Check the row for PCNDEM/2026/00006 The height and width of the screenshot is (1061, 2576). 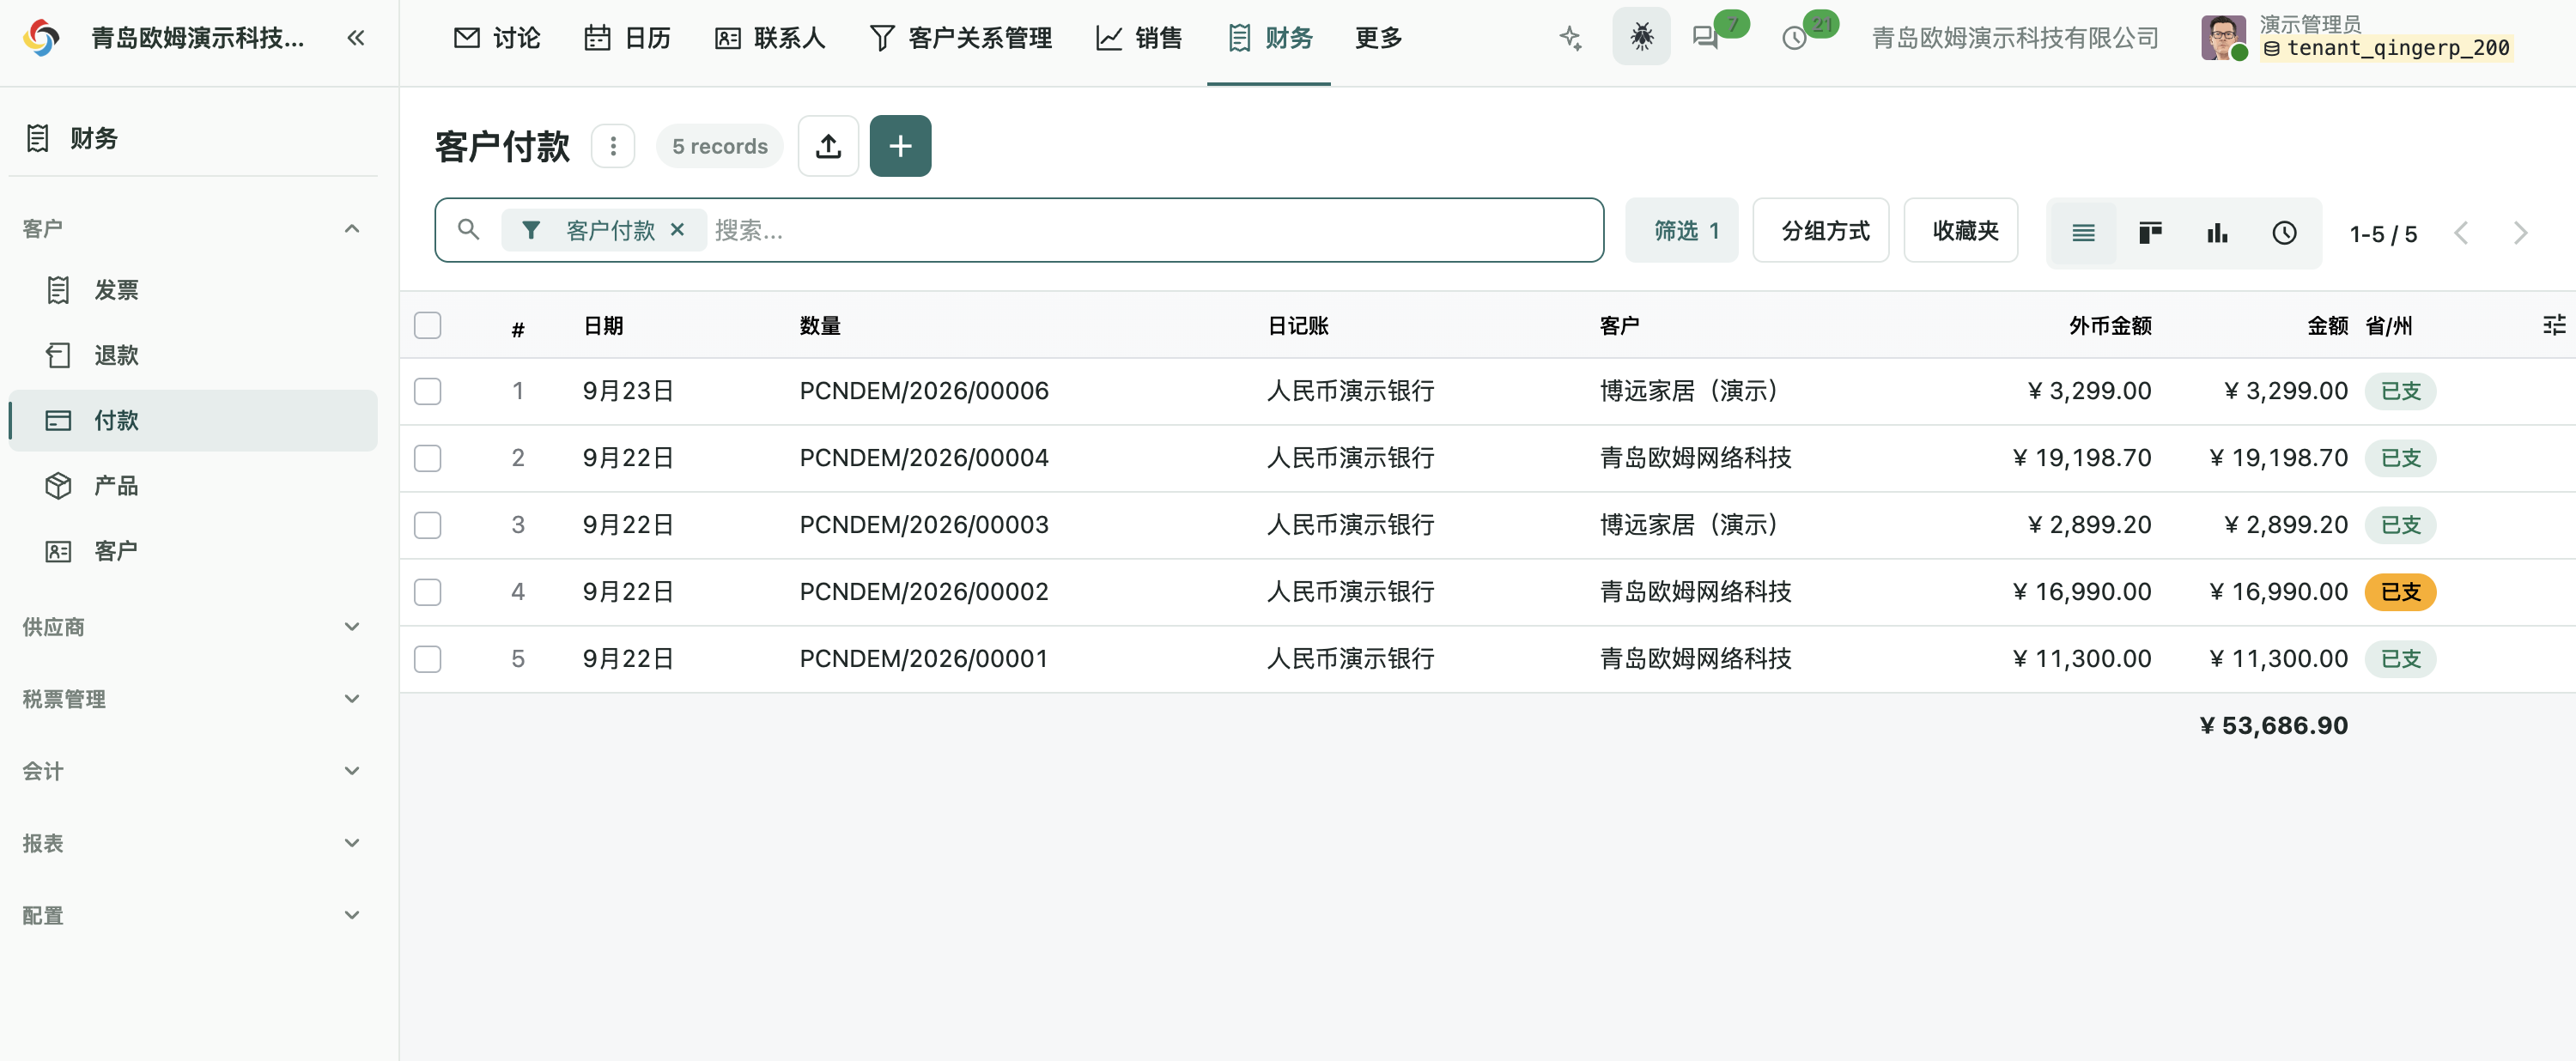click(427, 391)
